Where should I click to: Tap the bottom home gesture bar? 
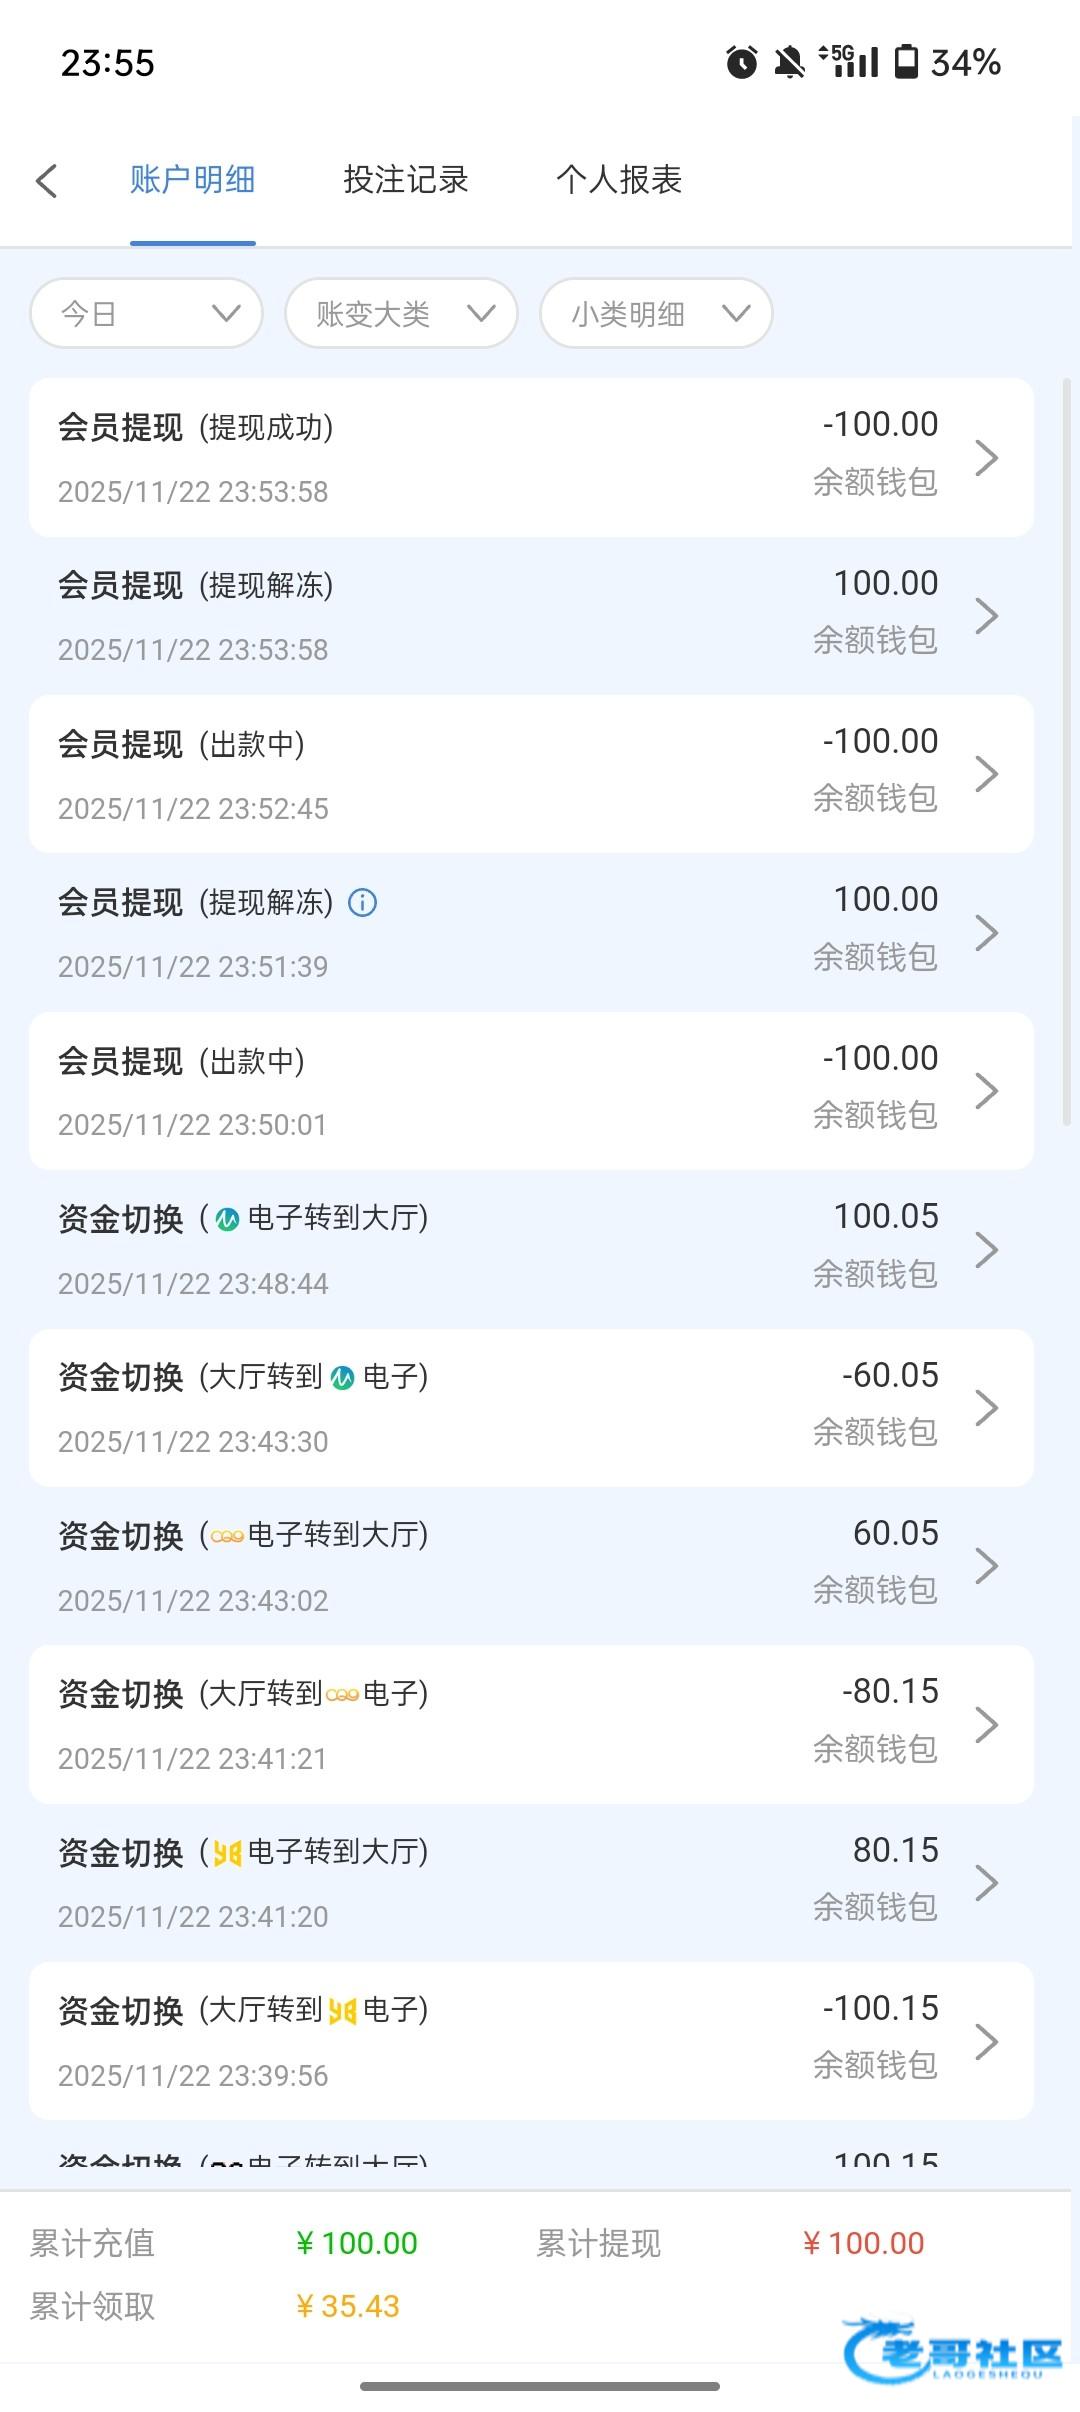coord(540,2386)
